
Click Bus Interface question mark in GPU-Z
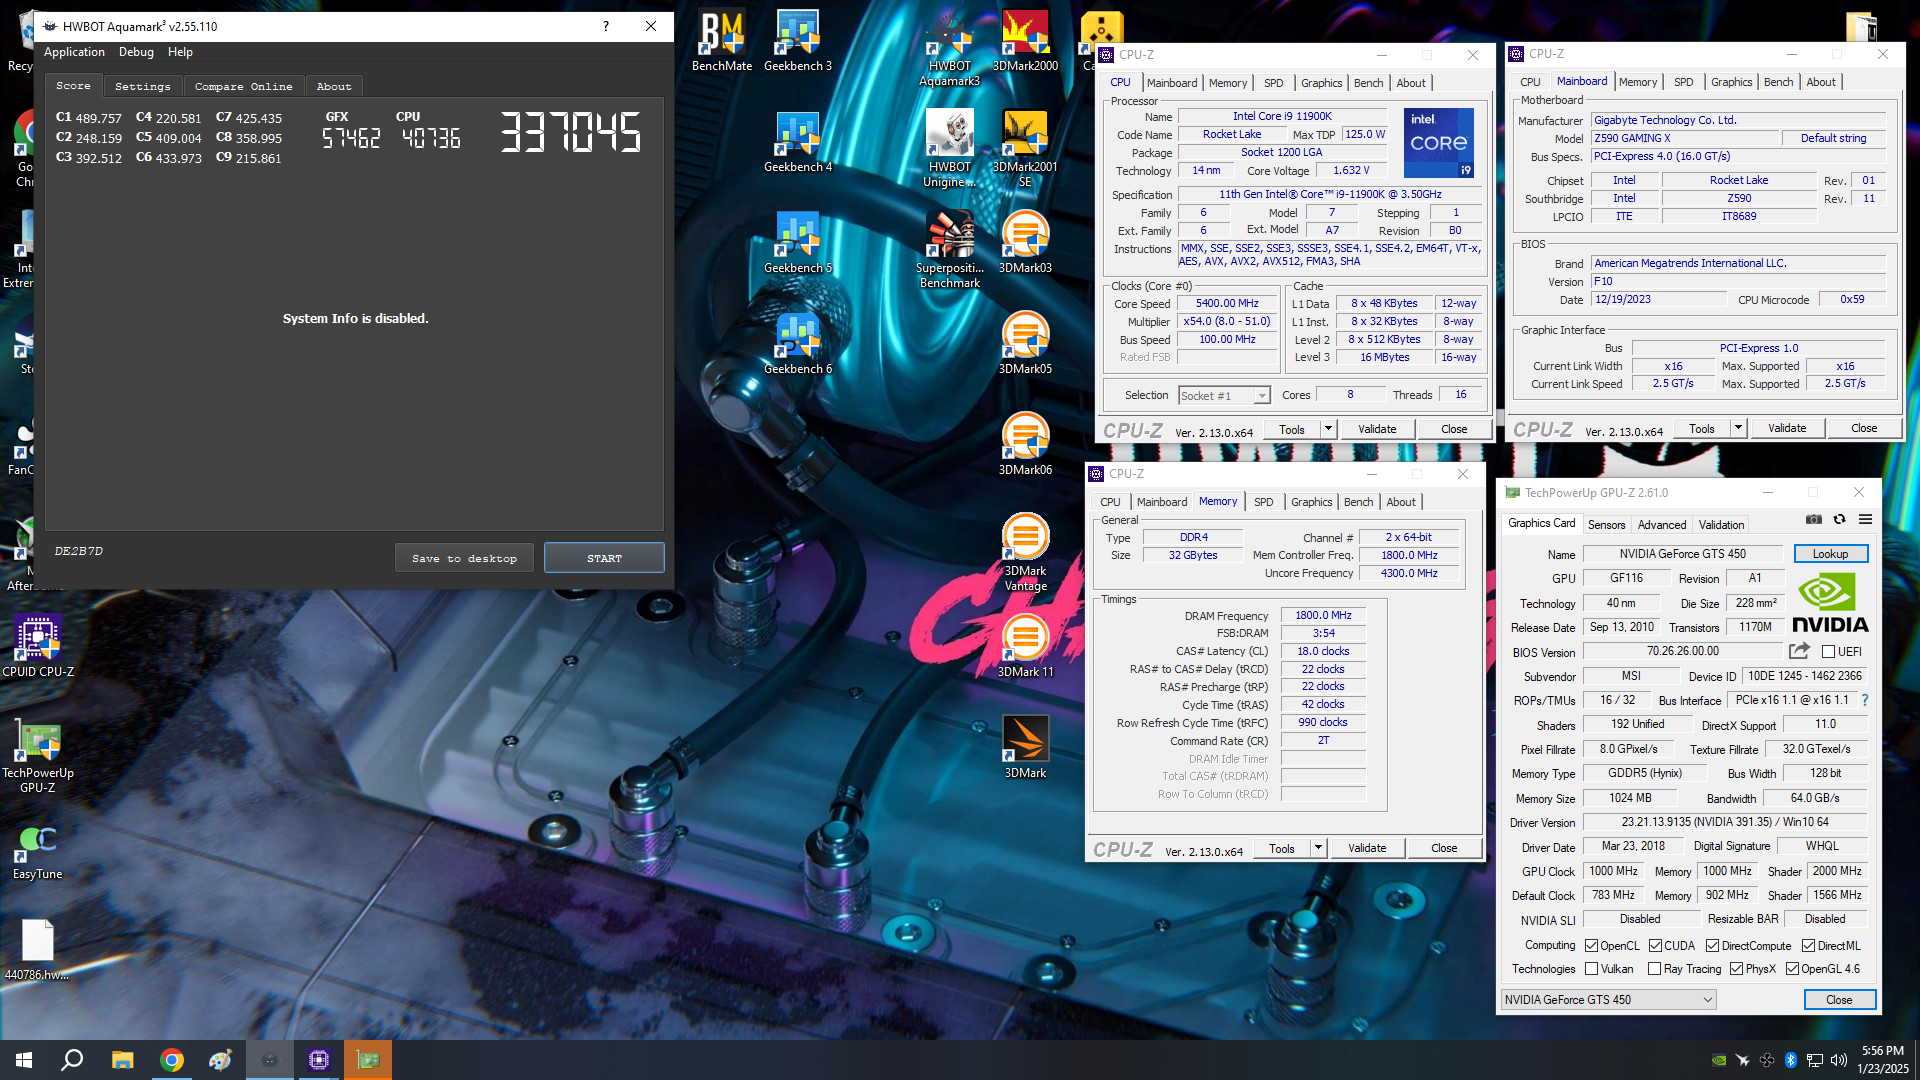click(x=1864, y=700)
